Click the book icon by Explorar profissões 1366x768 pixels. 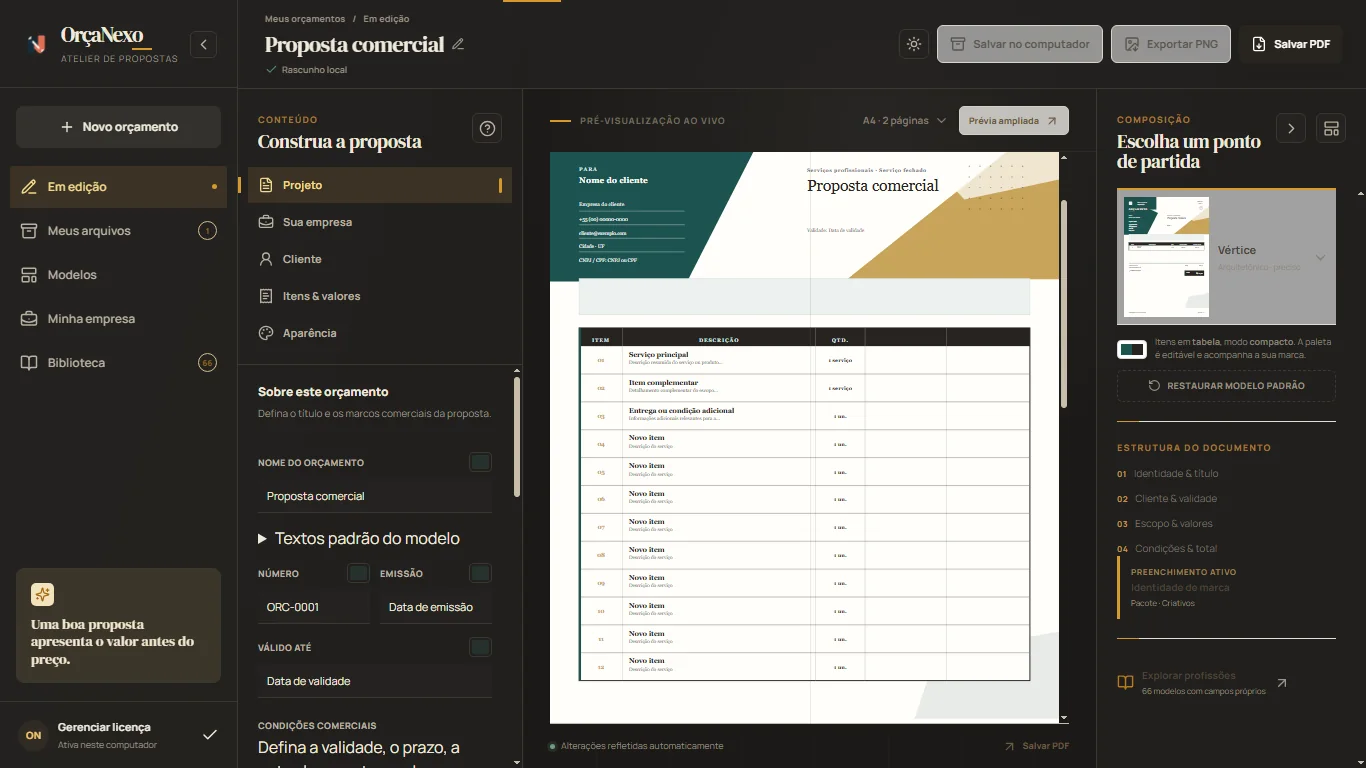[x=1125, y=683]
